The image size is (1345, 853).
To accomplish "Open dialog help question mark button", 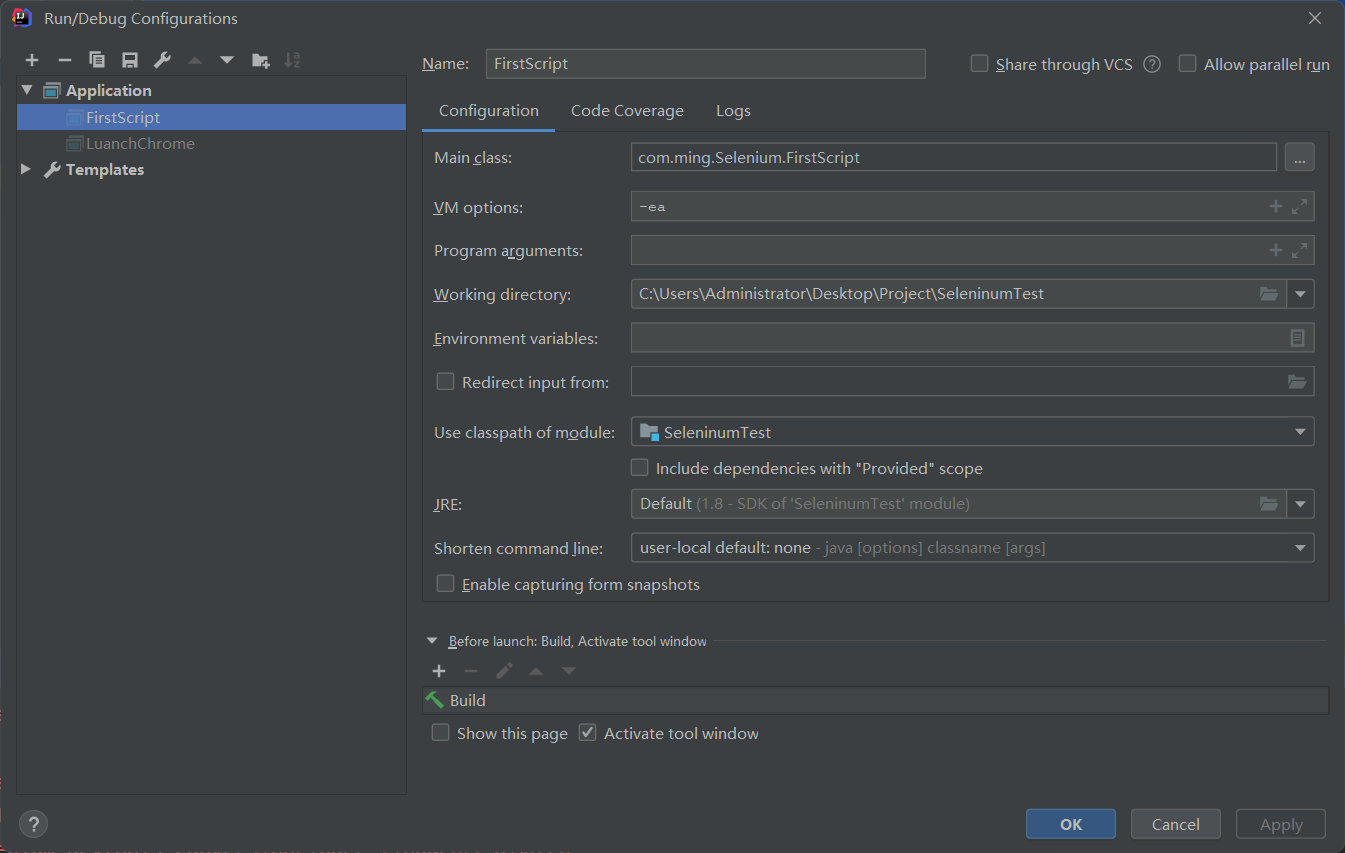I will pyautogui.click(x=33, y=824).
